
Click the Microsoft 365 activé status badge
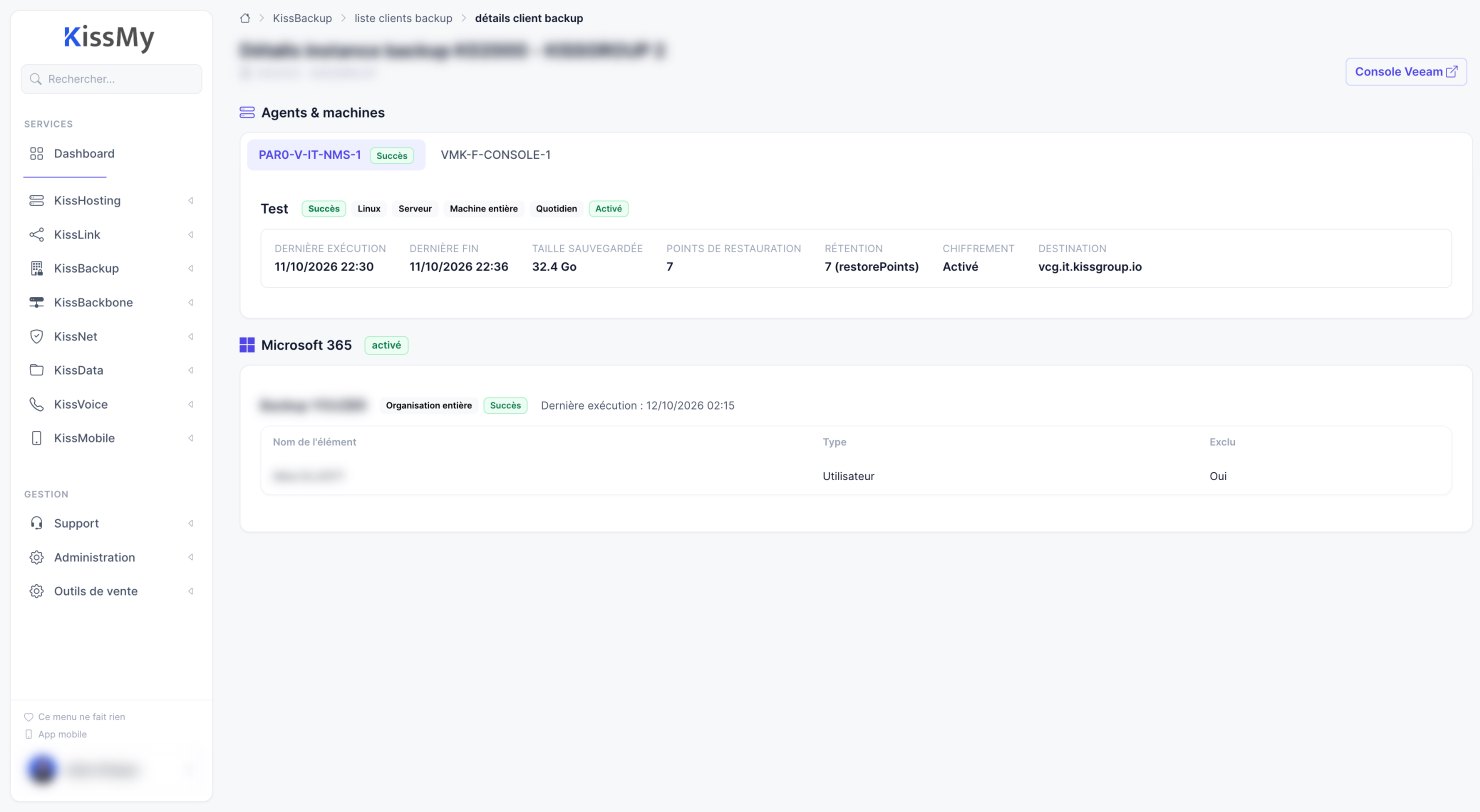[387, 345]
